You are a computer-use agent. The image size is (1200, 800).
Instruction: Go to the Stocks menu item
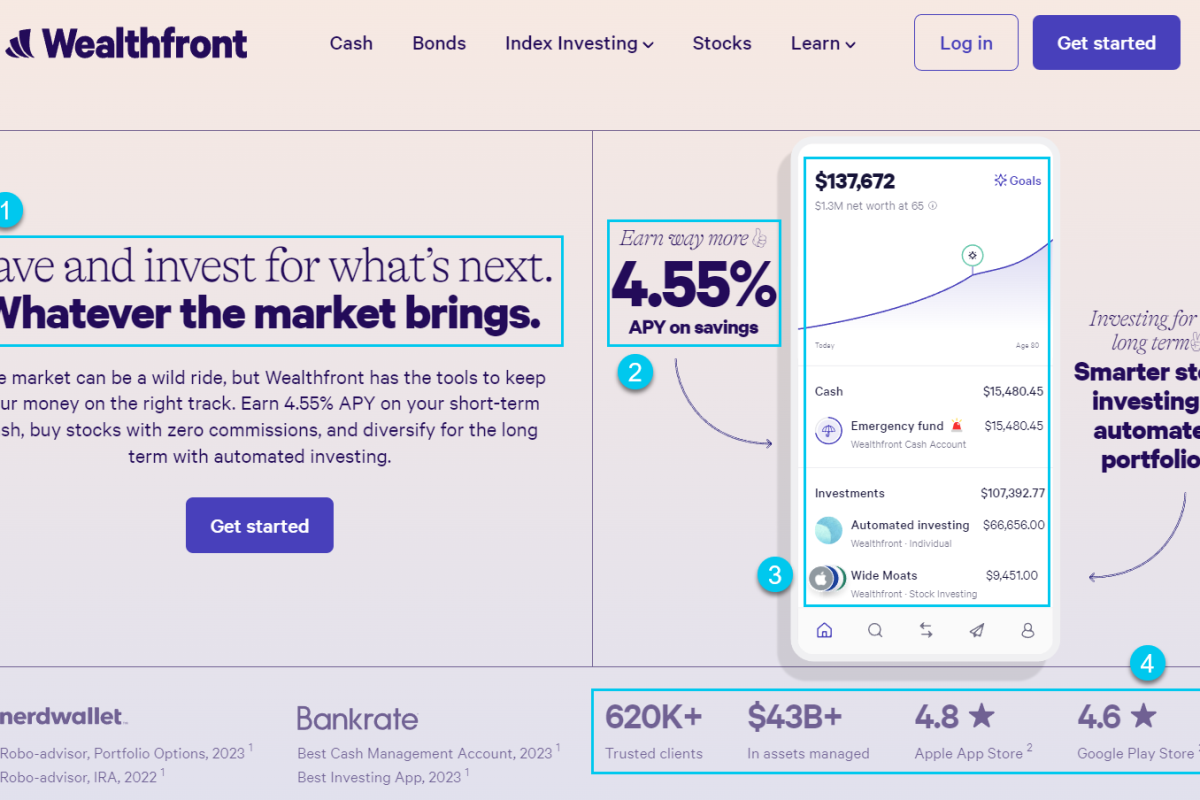pos(722,43)
